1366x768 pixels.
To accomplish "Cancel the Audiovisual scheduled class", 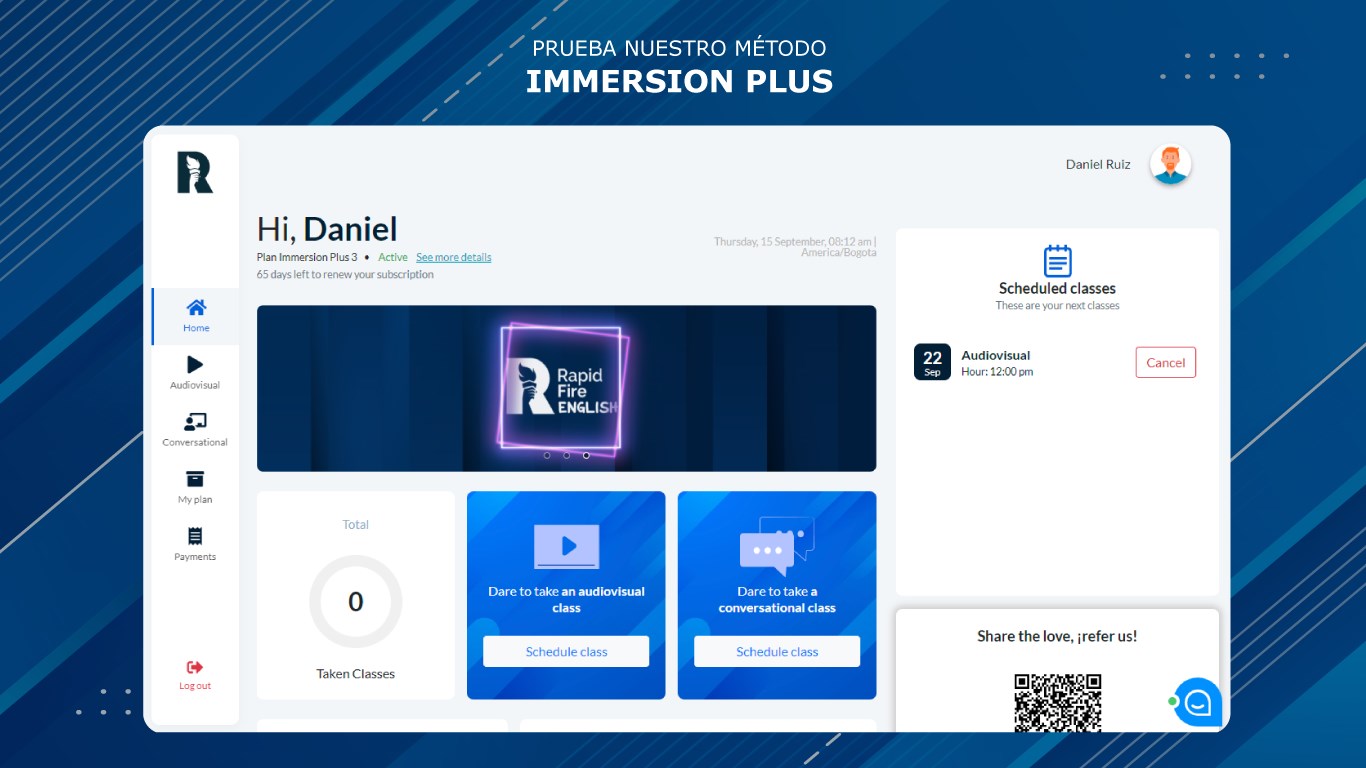I will pos(1165,362).
